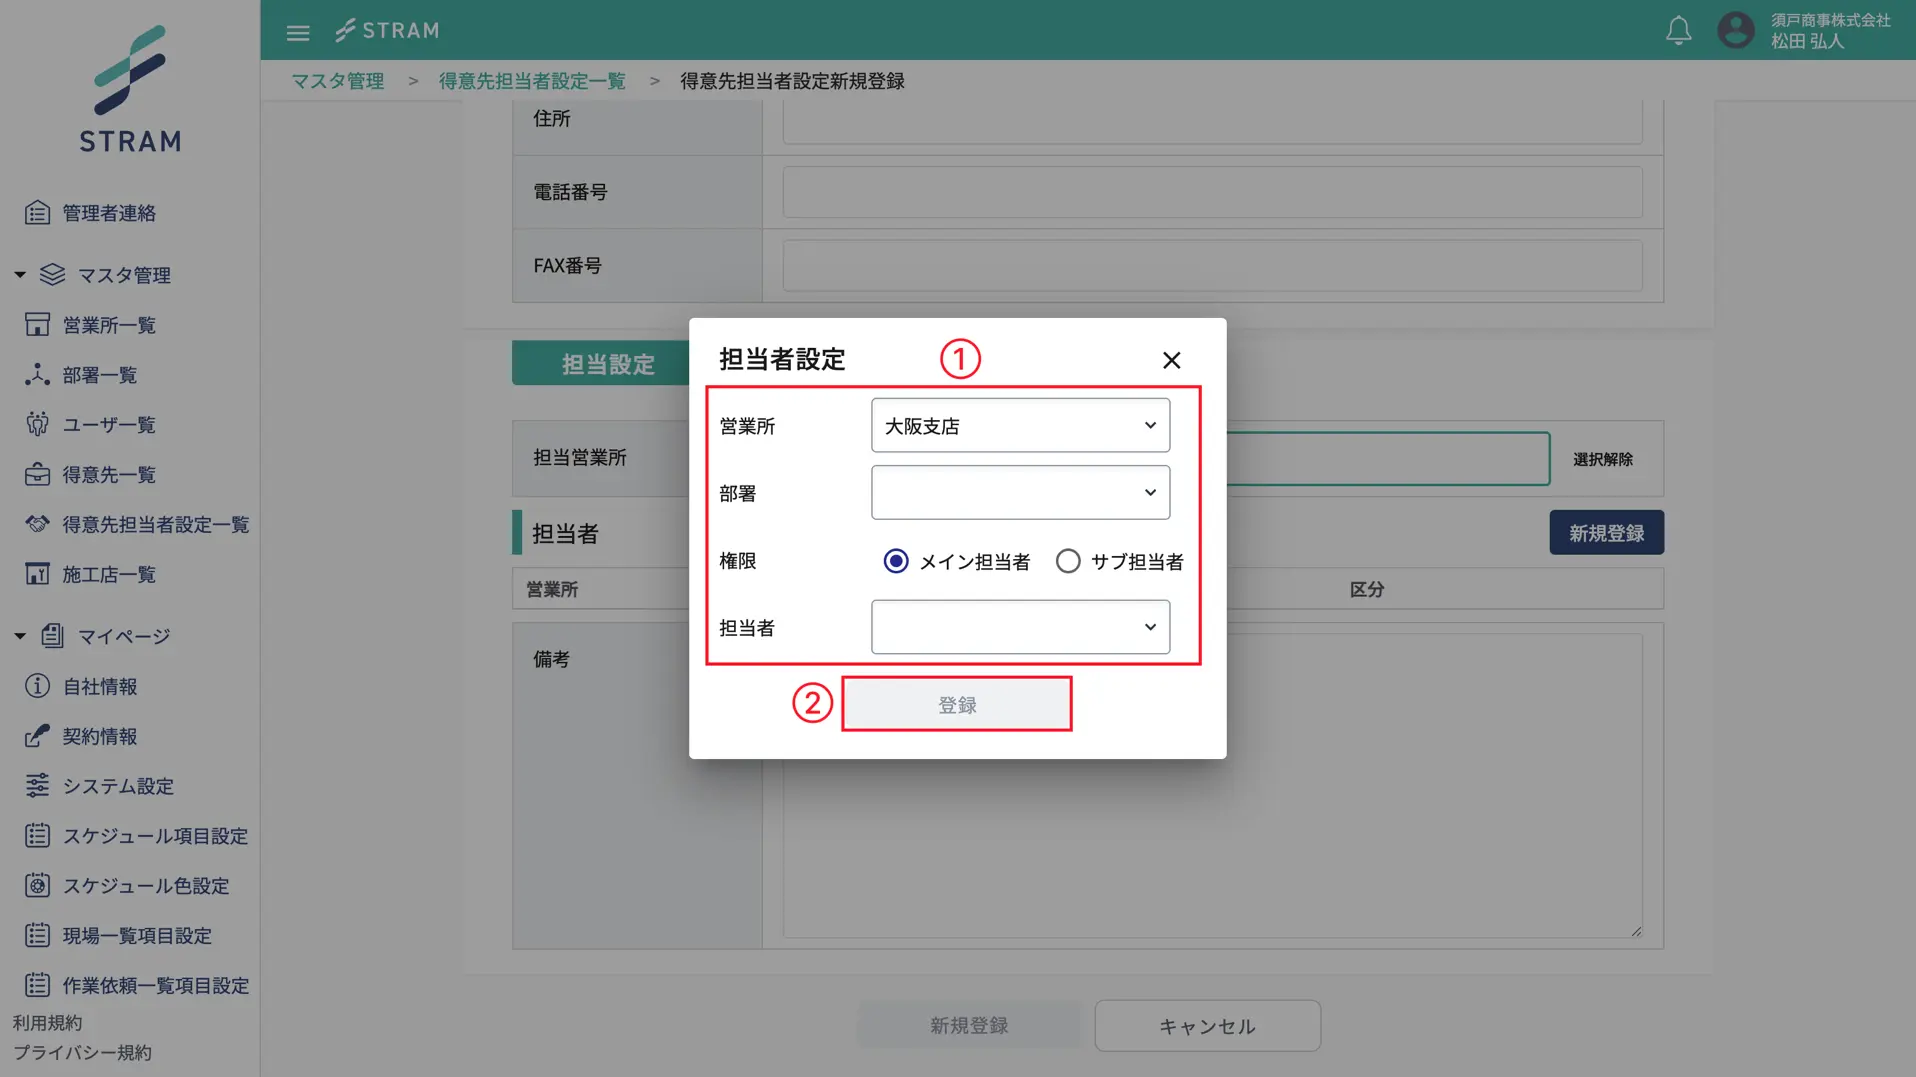Click 得意先担当者設定一覧 breadcrumb link
This screenshot has height=1077, width=1916.
tap(532, 81)
